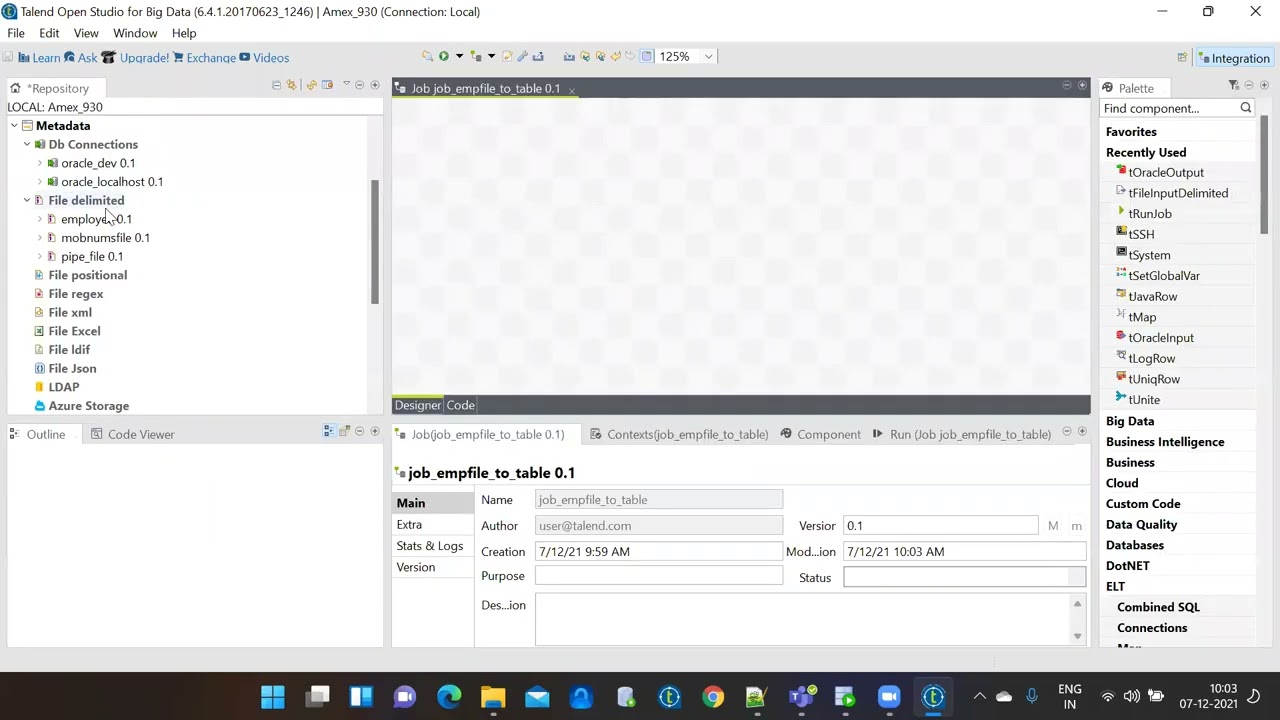The height and width of the screenshot is (720, 1280).
Task: Select tLogRow component in palette
Action: [1151, 358]
